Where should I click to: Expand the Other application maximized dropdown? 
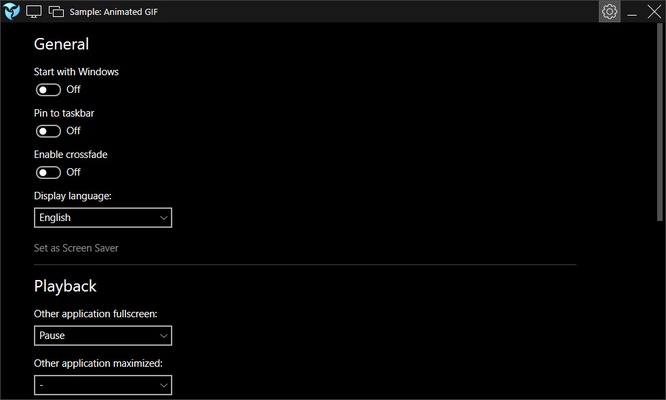point(102,385)
